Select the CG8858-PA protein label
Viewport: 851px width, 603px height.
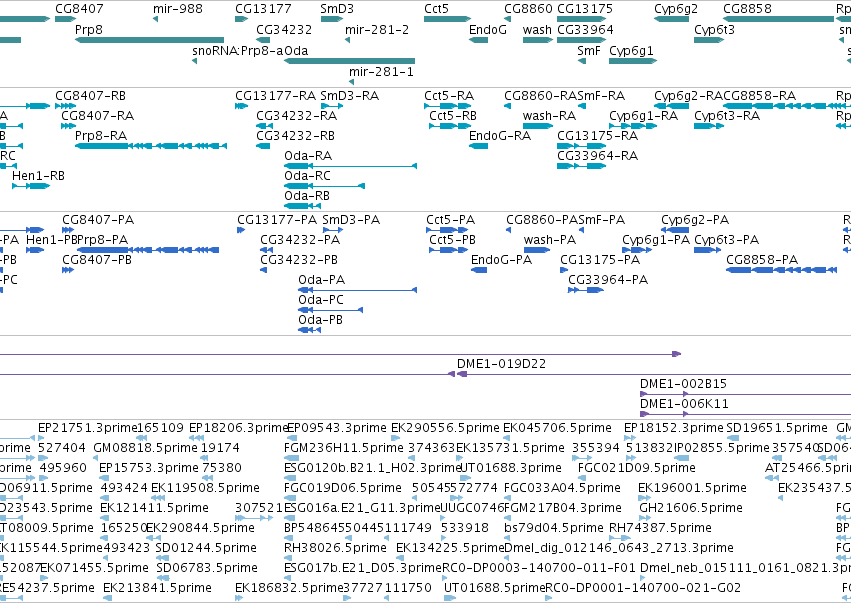click(x=763, y=259)
